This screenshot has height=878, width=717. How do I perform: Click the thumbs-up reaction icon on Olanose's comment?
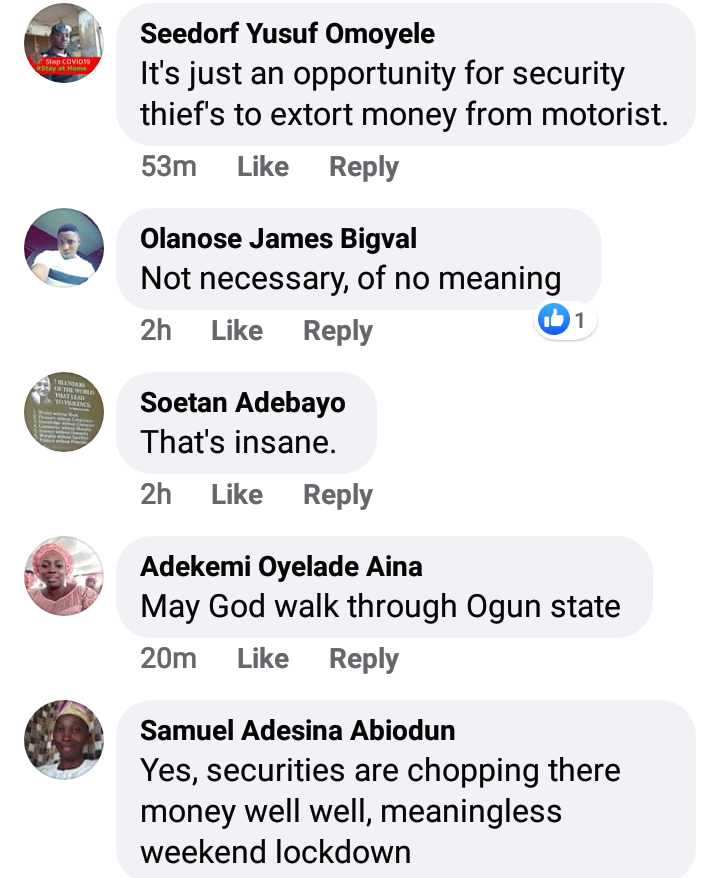tap(553, 320)
